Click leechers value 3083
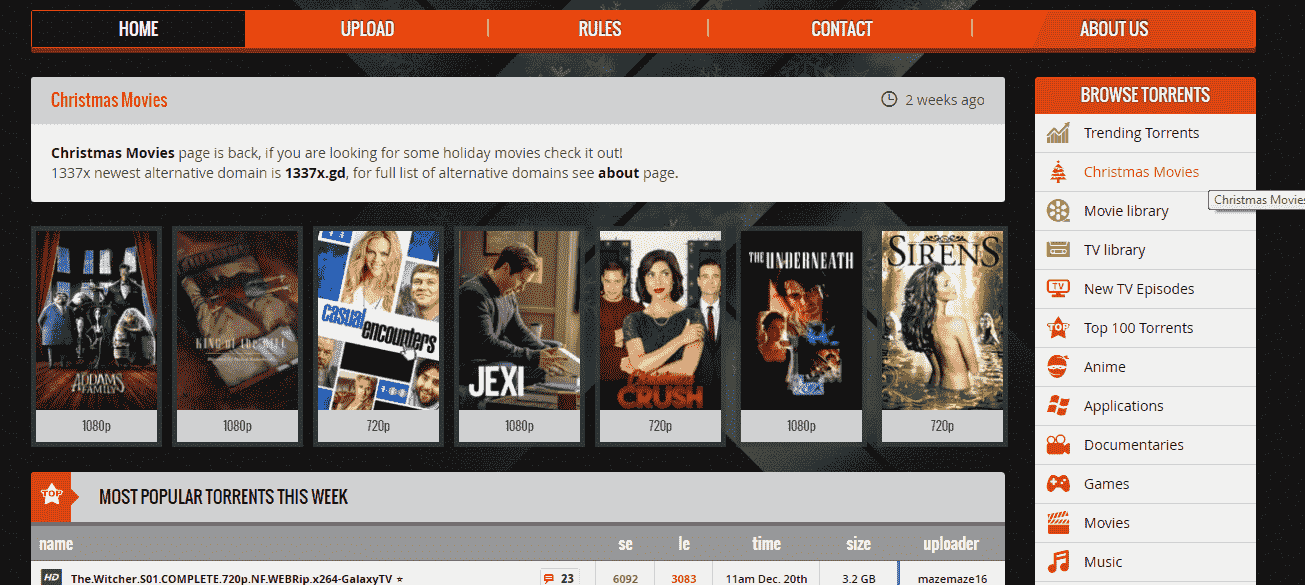The height and width of the screenshot is (585, 1305). (x=684, y=579)
